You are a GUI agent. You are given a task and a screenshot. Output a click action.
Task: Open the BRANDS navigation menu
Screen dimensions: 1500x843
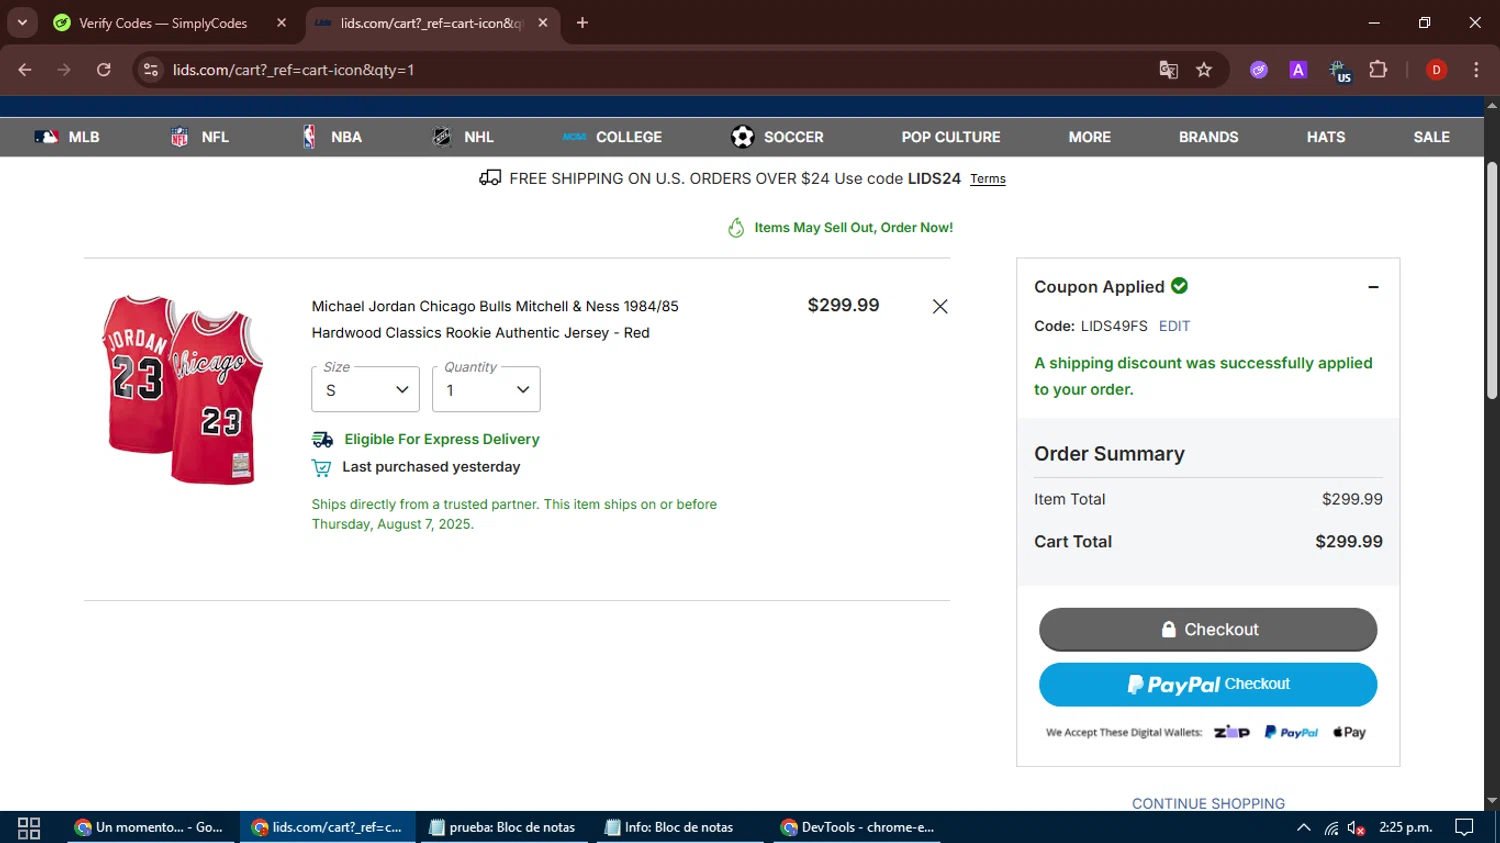1208,137
